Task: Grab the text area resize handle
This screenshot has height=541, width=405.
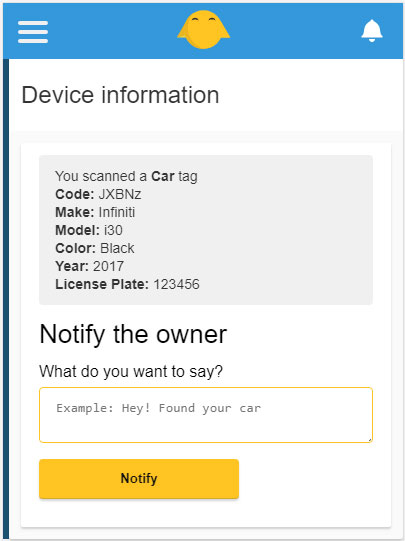Action: click(x=370, y=440)
